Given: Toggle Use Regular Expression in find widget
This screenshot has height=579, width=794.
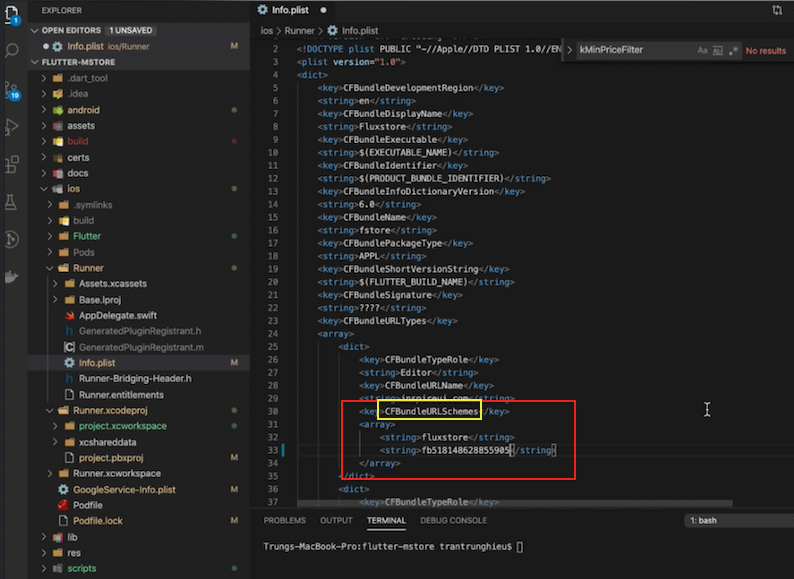Looking at the screenshot, I should [x=733, y=50].
